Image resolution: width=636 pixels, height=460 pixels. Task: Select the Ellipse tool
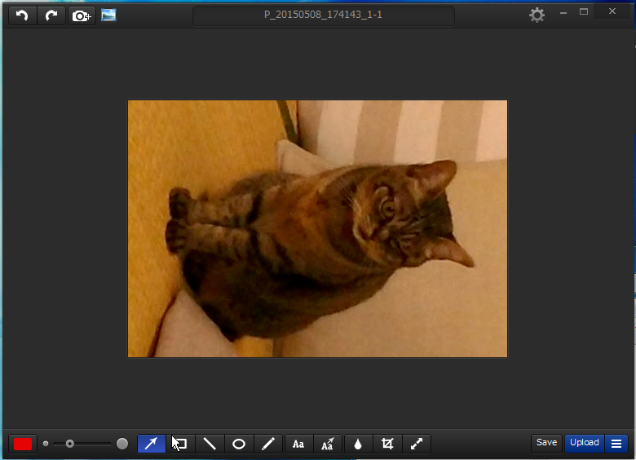click(x=240, y=443)
